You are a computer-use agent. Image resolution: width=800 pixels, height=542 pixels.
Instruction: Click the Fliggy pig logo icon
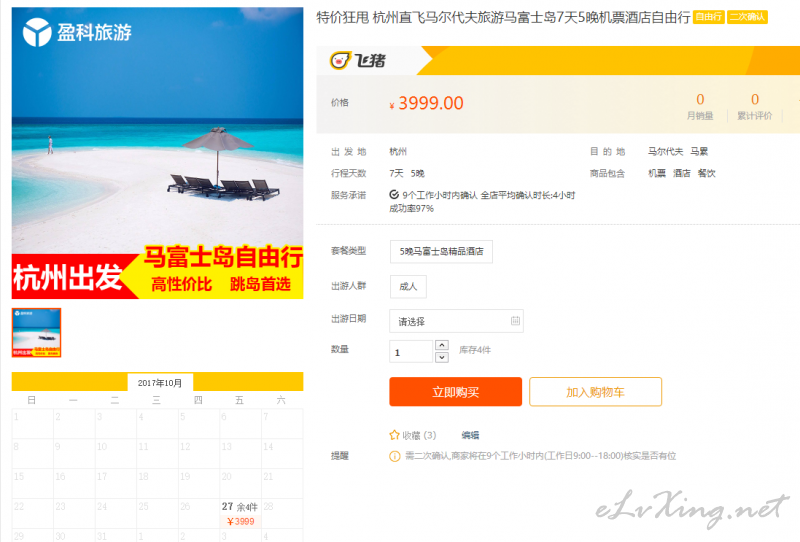340,60
